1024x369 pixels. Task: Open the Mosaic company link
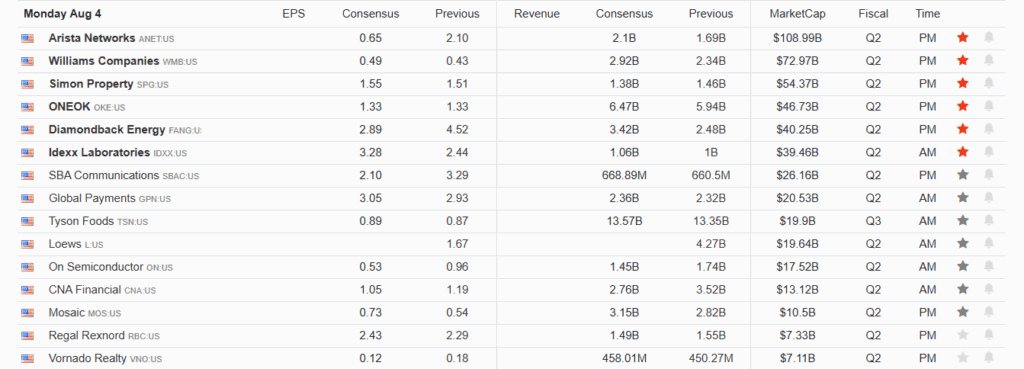(67, 313)
